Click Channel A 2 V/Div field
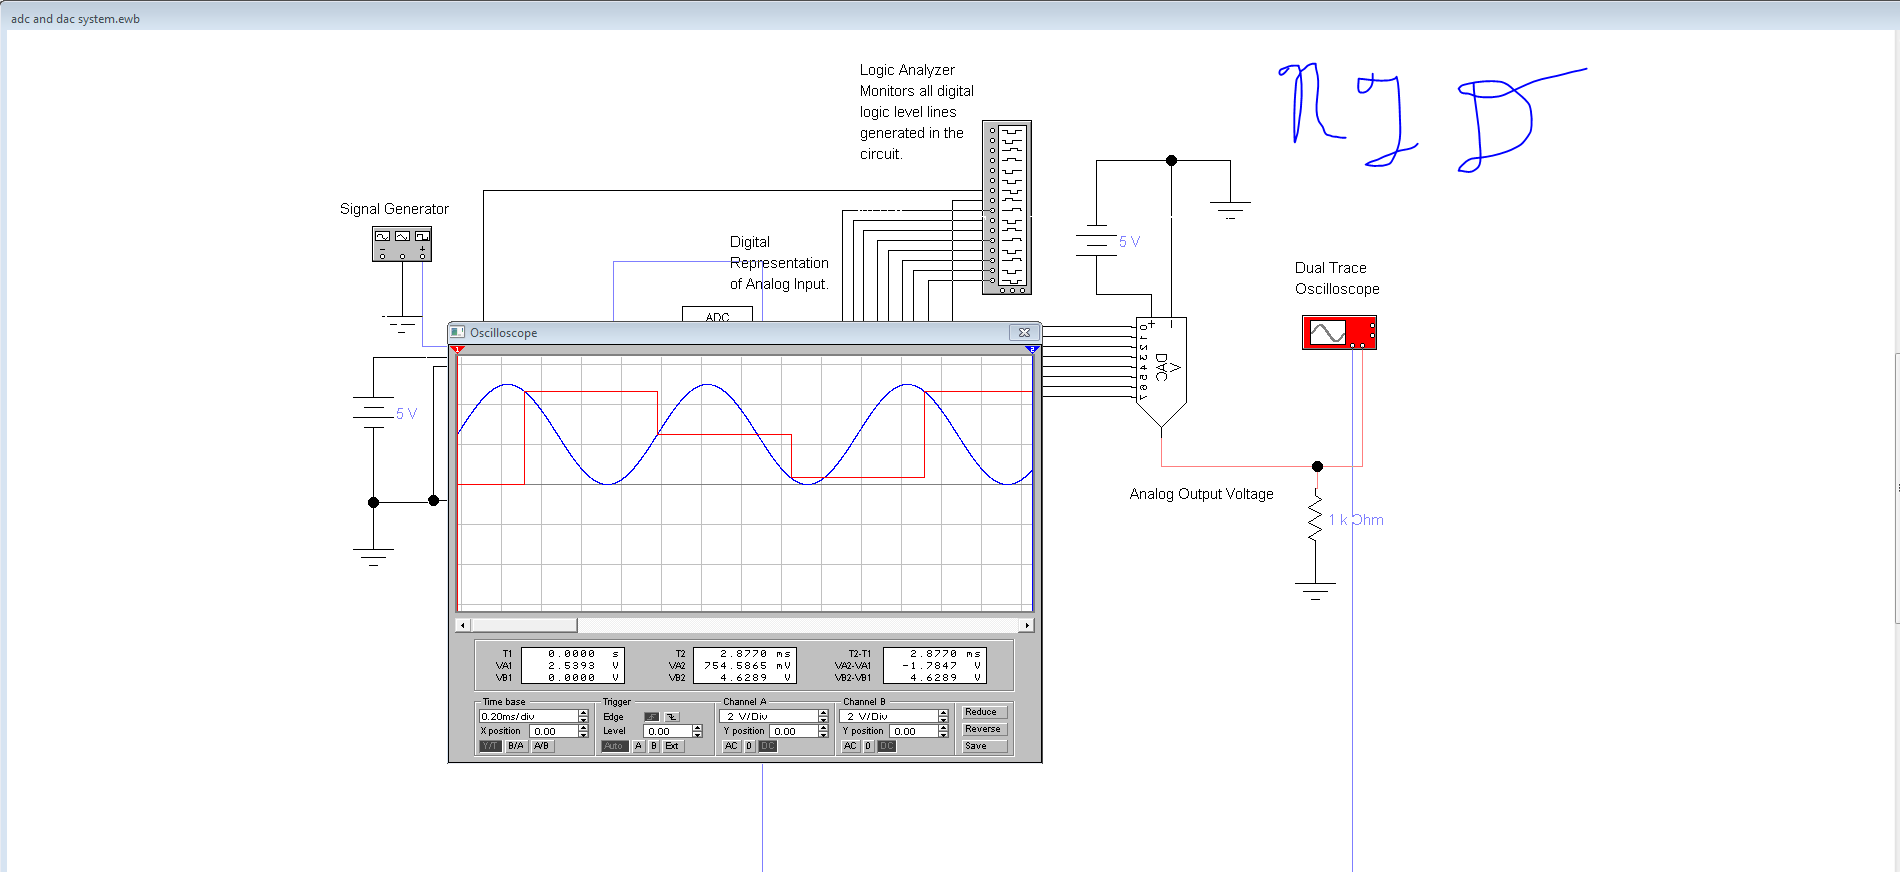This screenshot has width=1900, height=872. (769, 716)
